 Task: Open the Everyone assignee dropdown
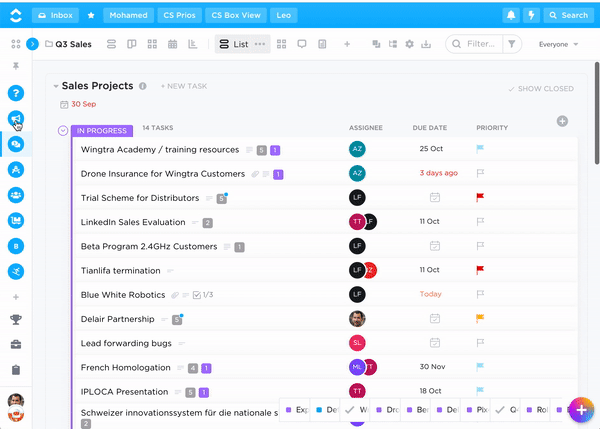tap(558, 44)
